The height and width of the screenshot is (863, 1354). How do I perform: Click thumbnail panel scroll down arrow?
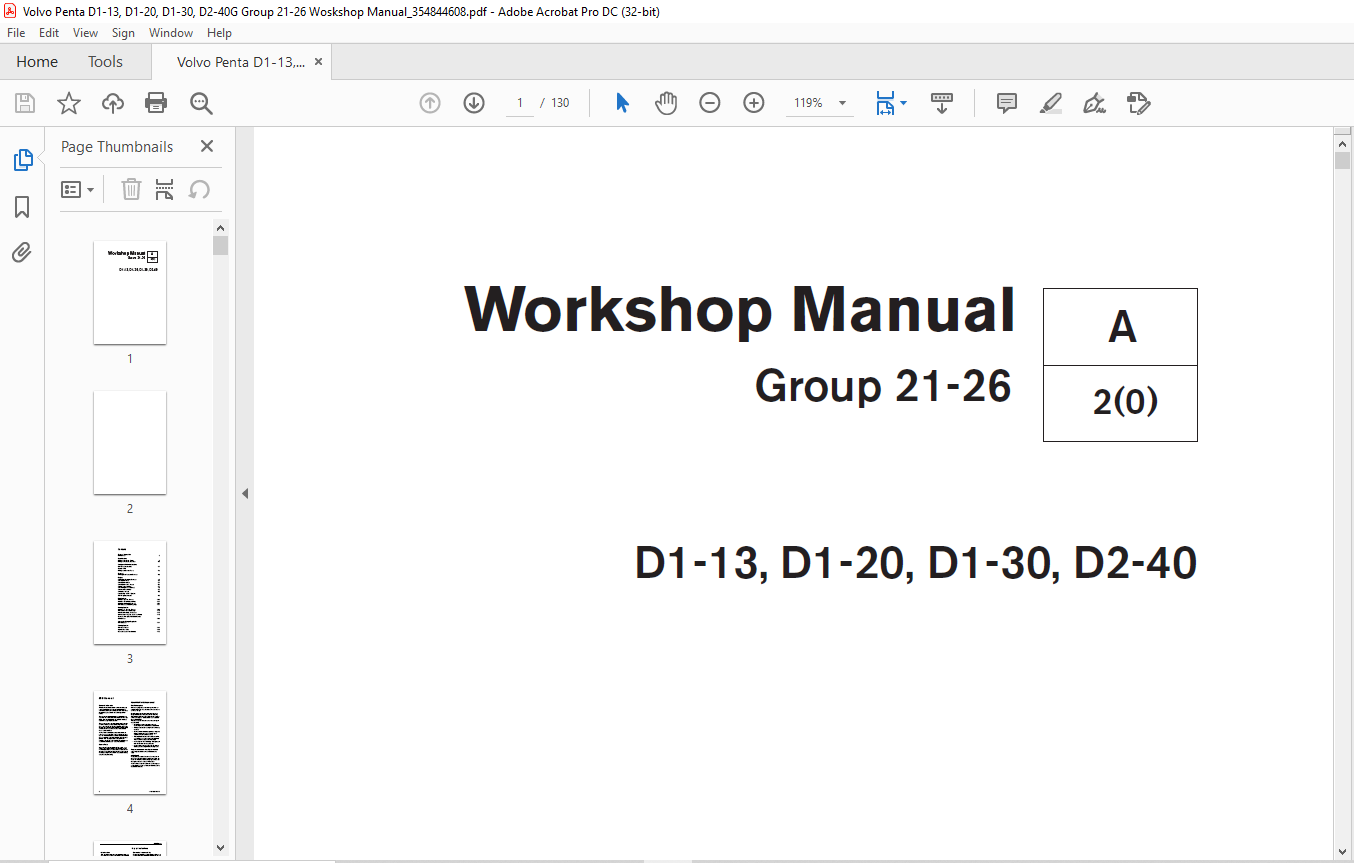pos(220,847)
